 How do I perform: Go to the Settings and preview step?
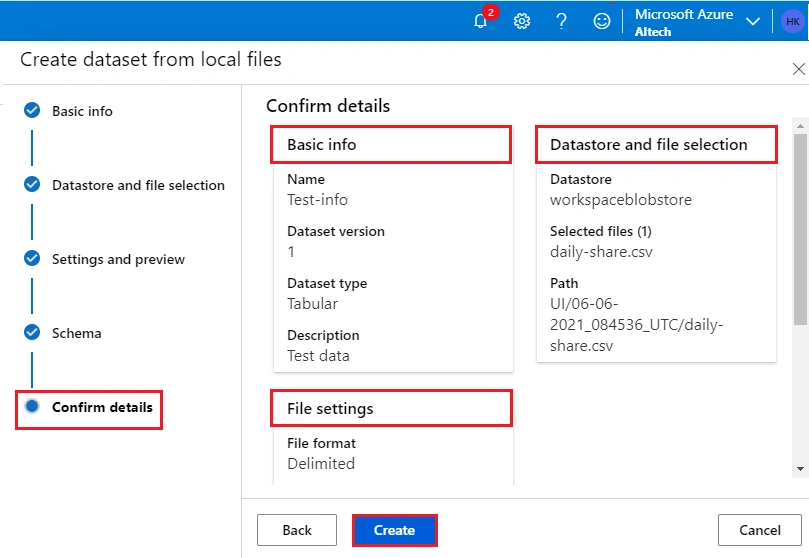(118, 259)
